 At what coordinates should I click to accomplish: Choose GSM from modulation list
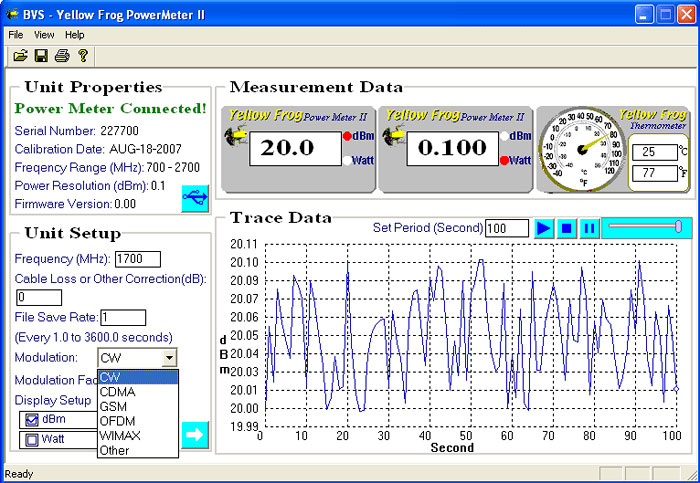[x=138, y=407]
